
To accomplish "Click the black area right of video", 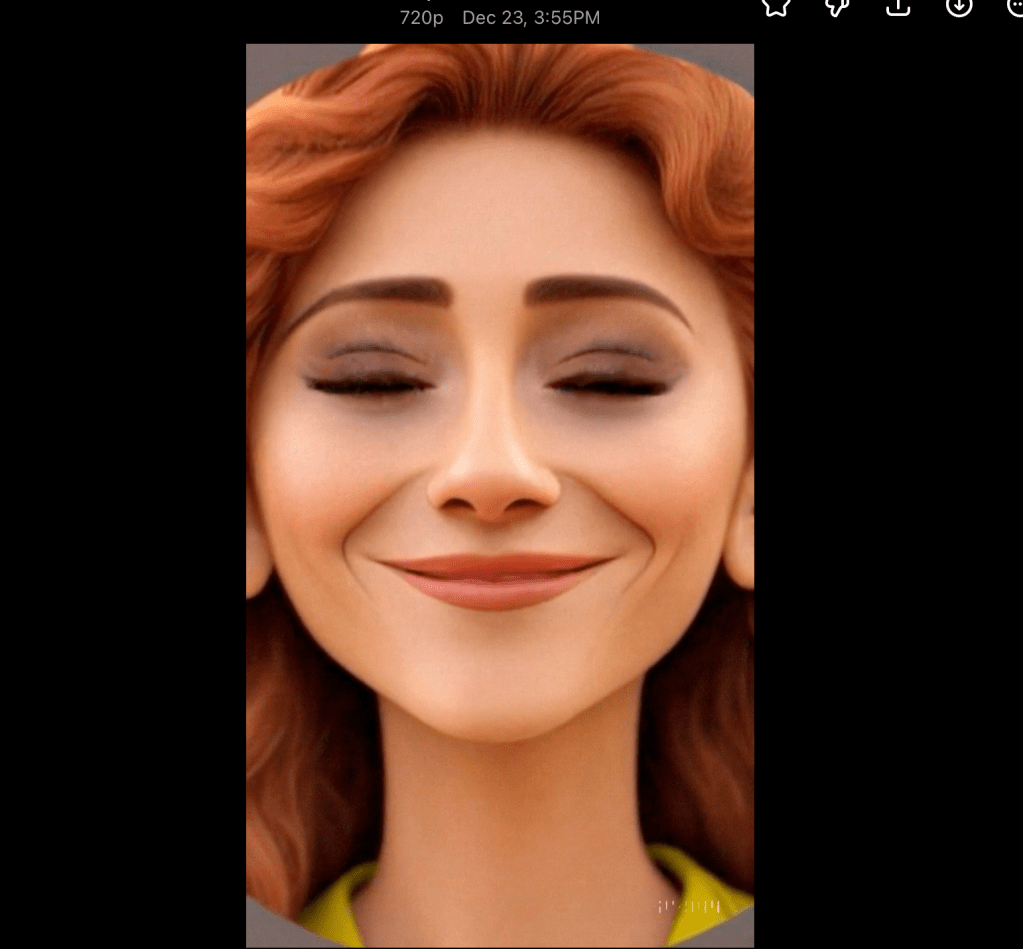I will [888, 500].
